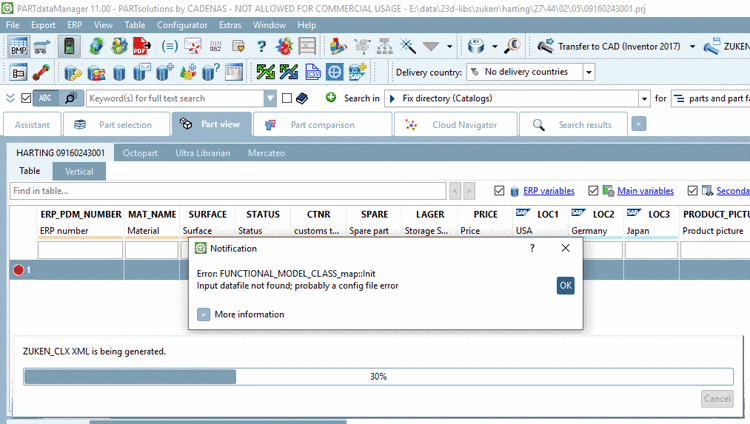Click the ERP variables link
This screenshot has width=750, height=424.
pyautogui.click(x=549, y=191)
